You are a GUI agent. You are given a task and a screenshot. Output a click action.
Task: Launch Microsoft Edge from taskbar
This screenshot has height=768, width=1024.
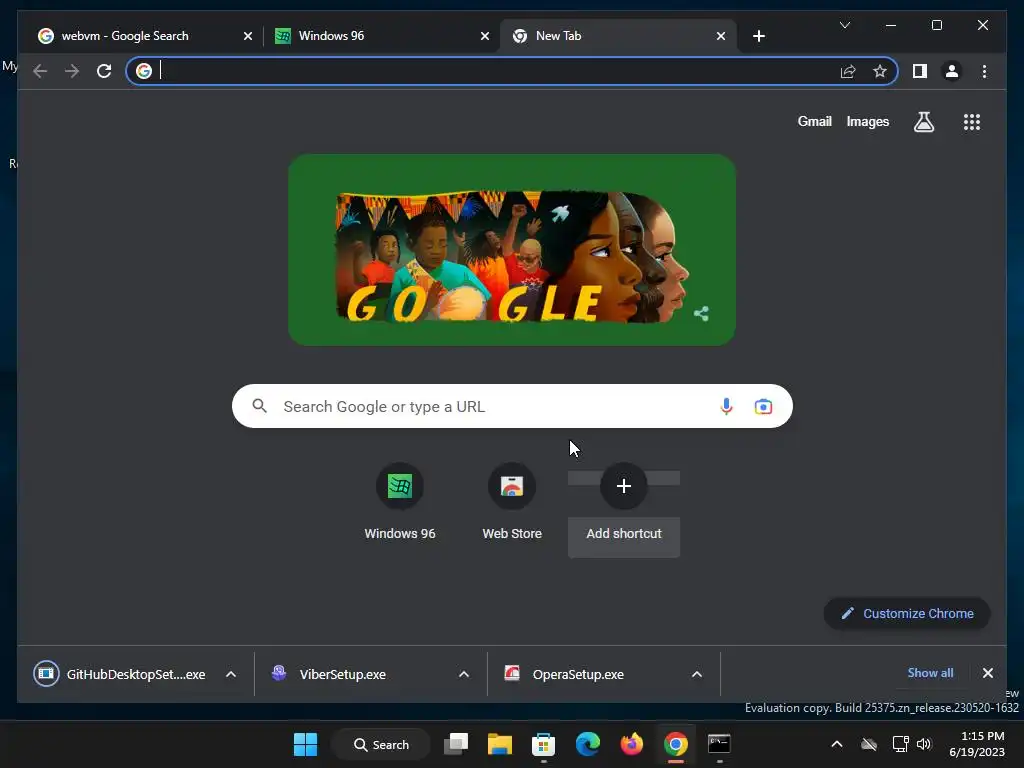[588, 744]
